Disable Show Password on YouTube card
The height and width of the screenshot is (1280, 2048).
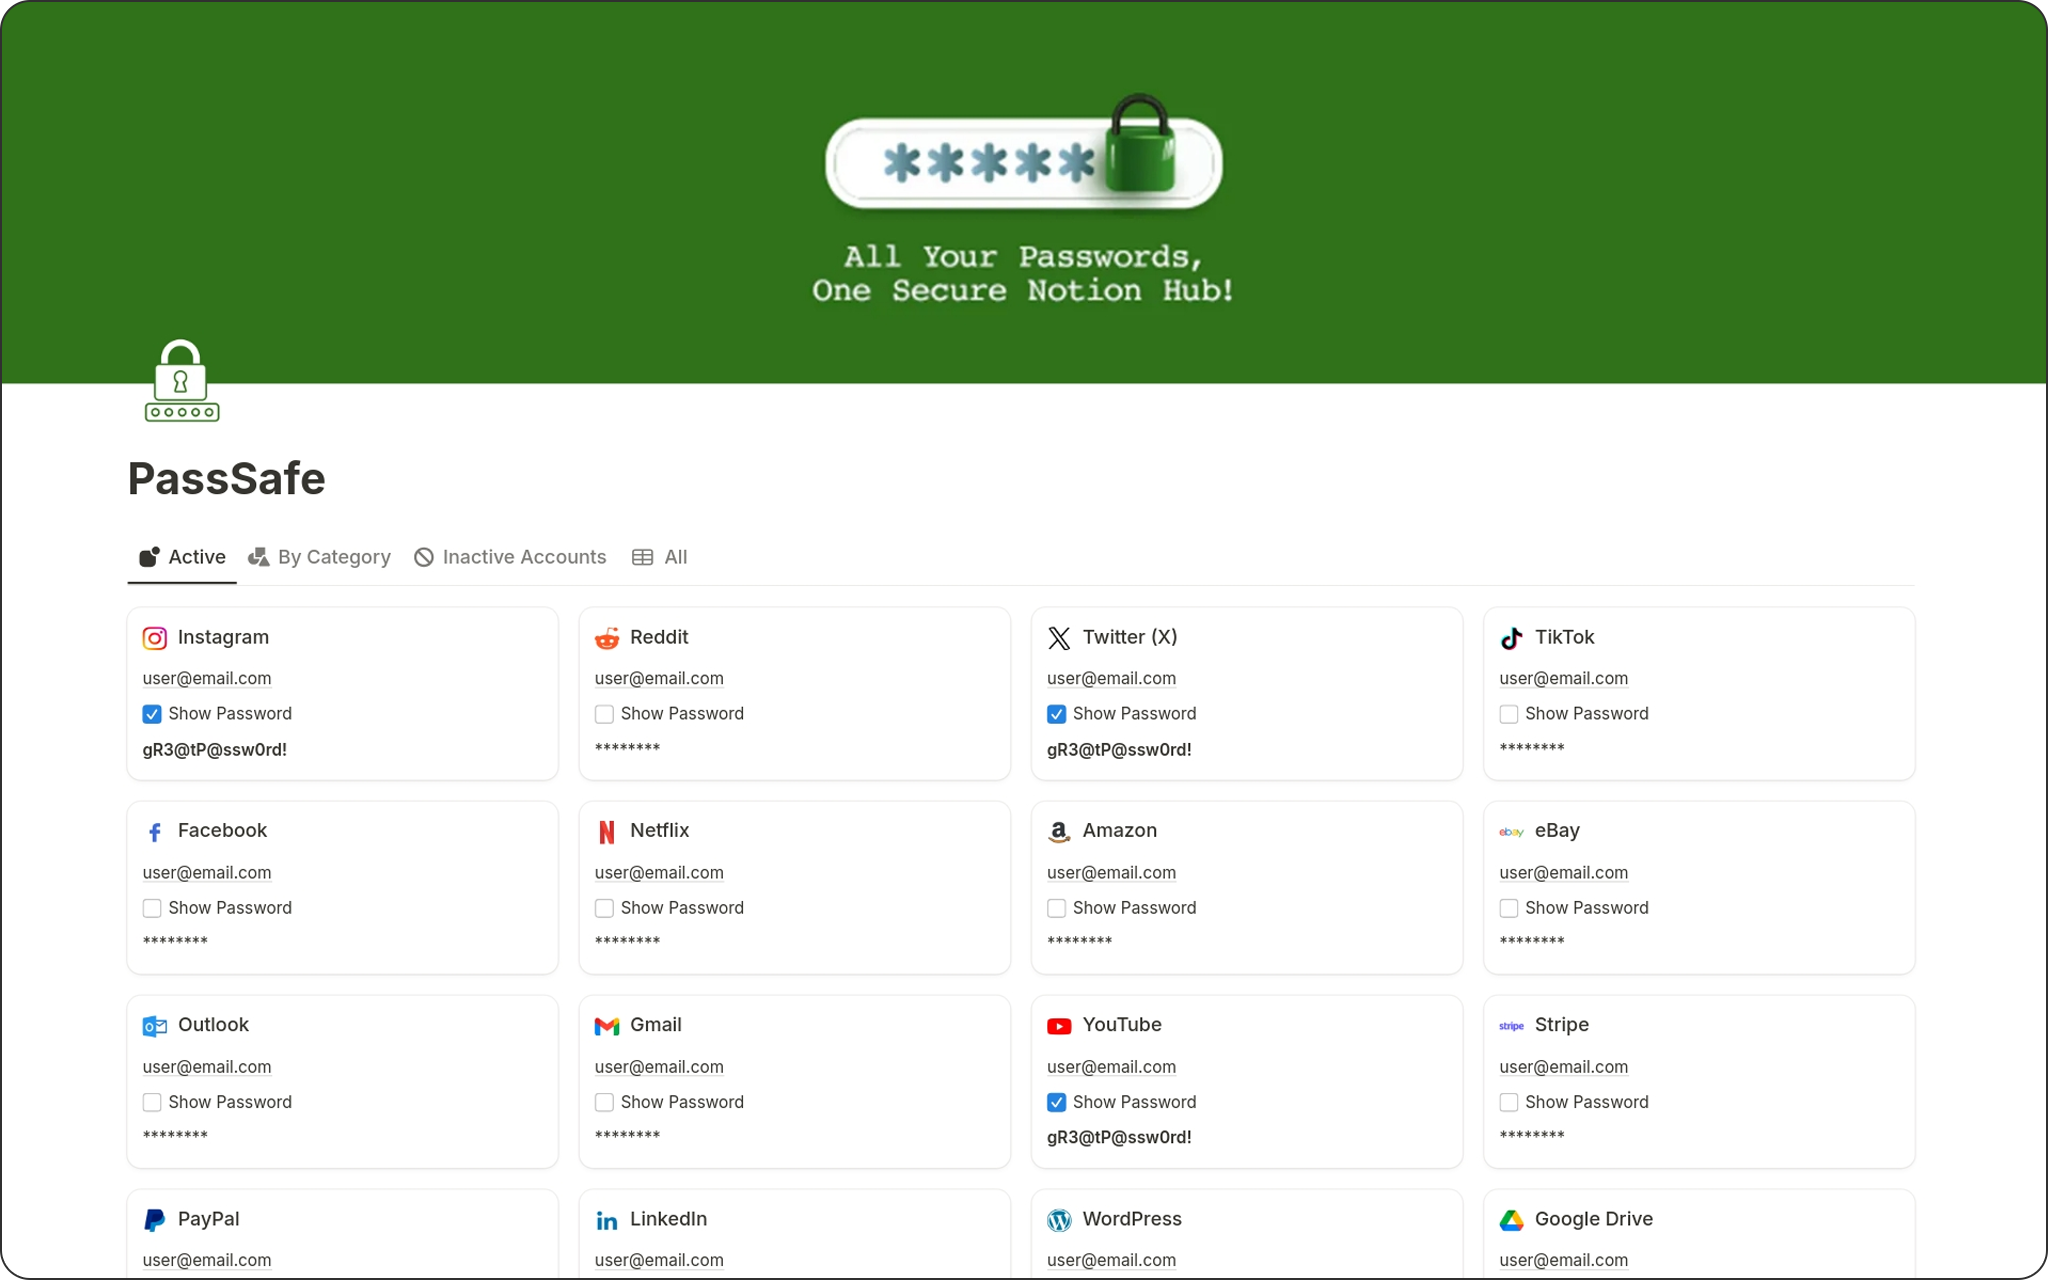click(1056, 1102)
